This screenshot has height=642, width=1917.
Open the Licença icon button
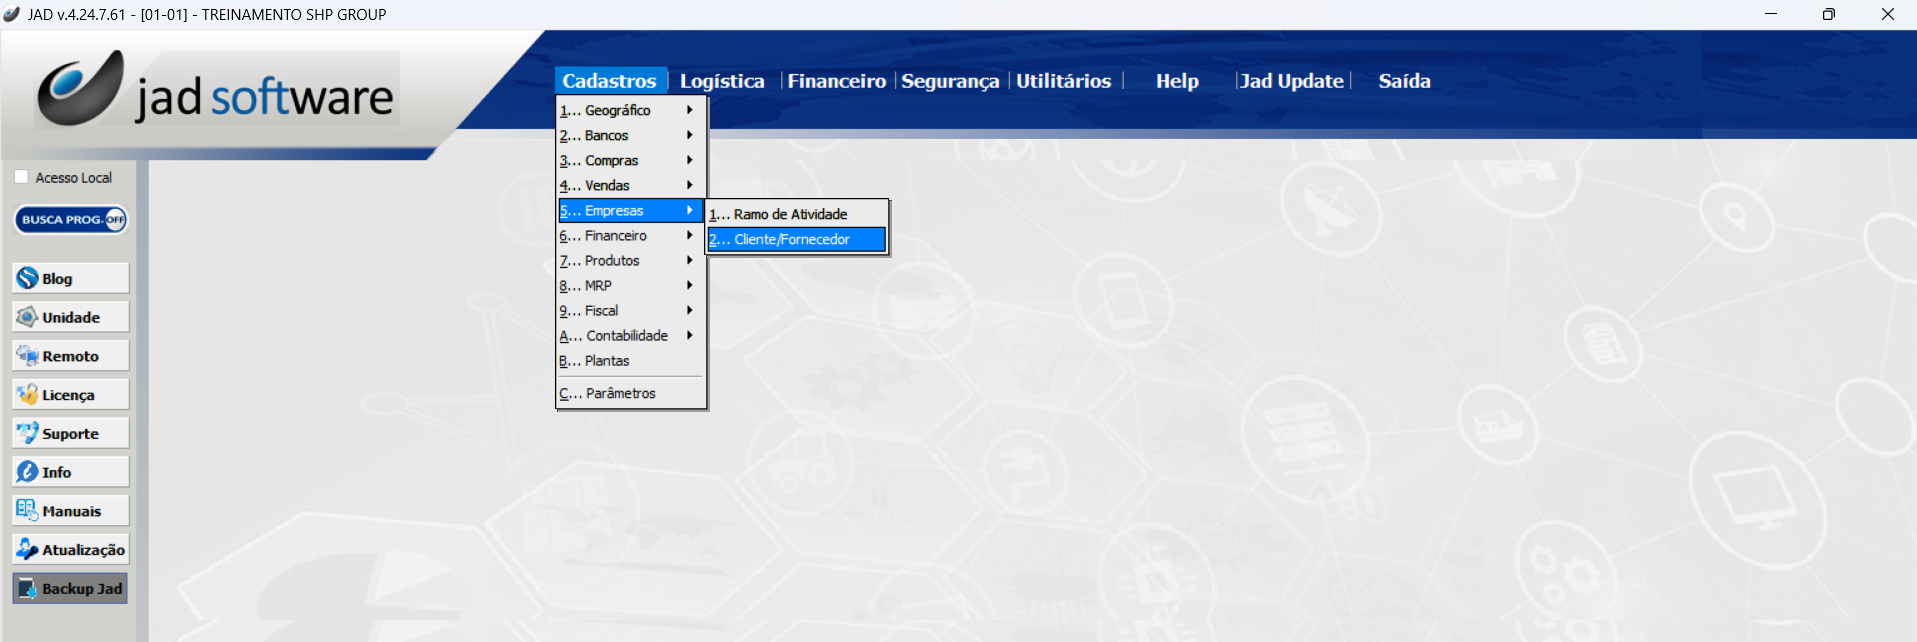click(x=70, y=395)
